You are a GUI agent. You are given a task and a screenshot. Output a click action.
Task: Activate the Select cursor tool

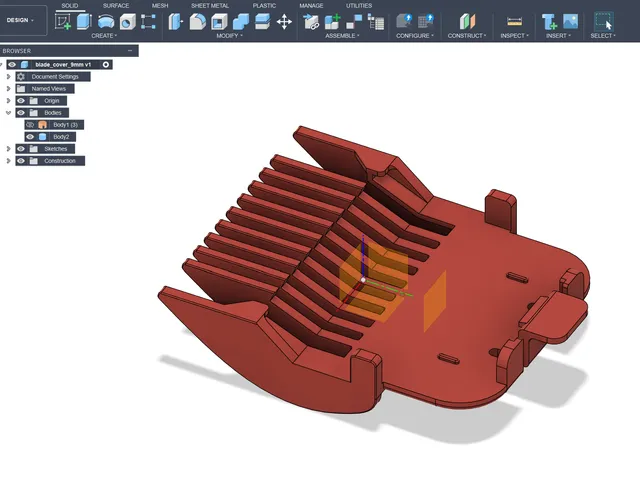point(603,21)
